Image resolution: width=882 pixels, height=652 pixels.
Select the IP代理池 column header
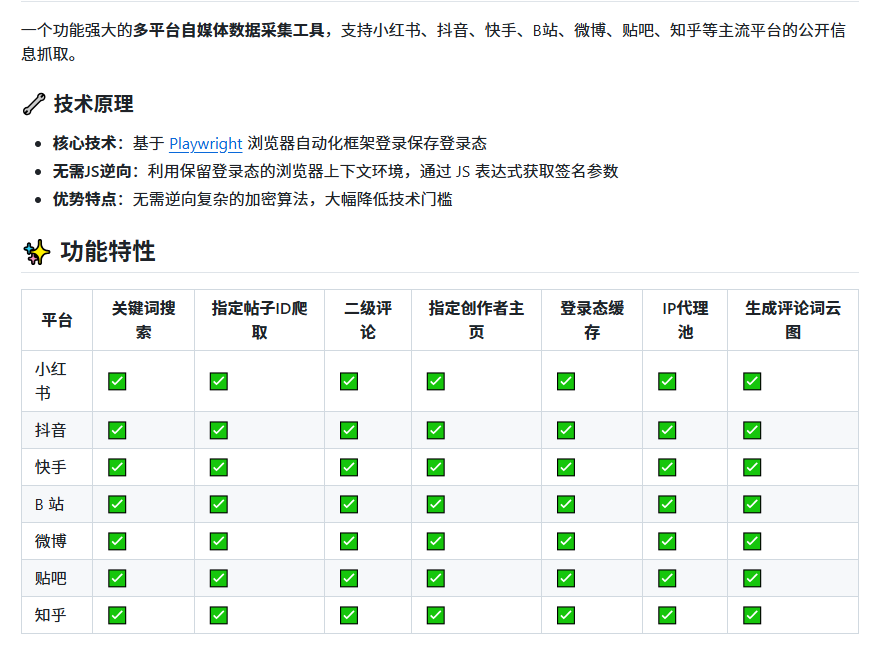685,320
